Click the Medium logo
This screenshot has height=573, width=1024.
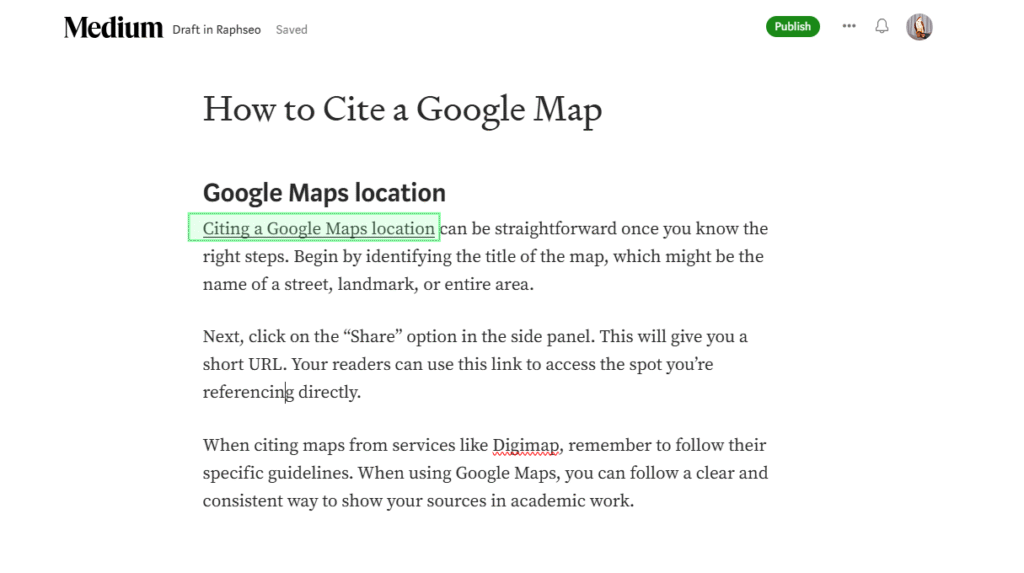(x=113, y=27)
